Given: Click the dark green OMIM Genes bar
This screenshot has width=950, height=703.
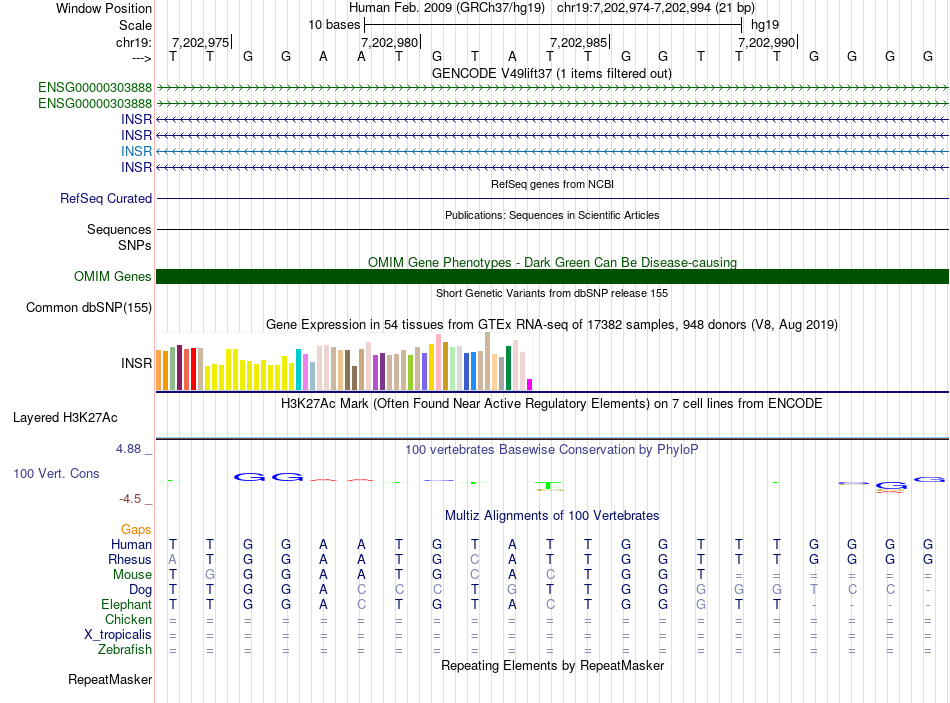Looking at the screenshot, I should click(552, 276).
